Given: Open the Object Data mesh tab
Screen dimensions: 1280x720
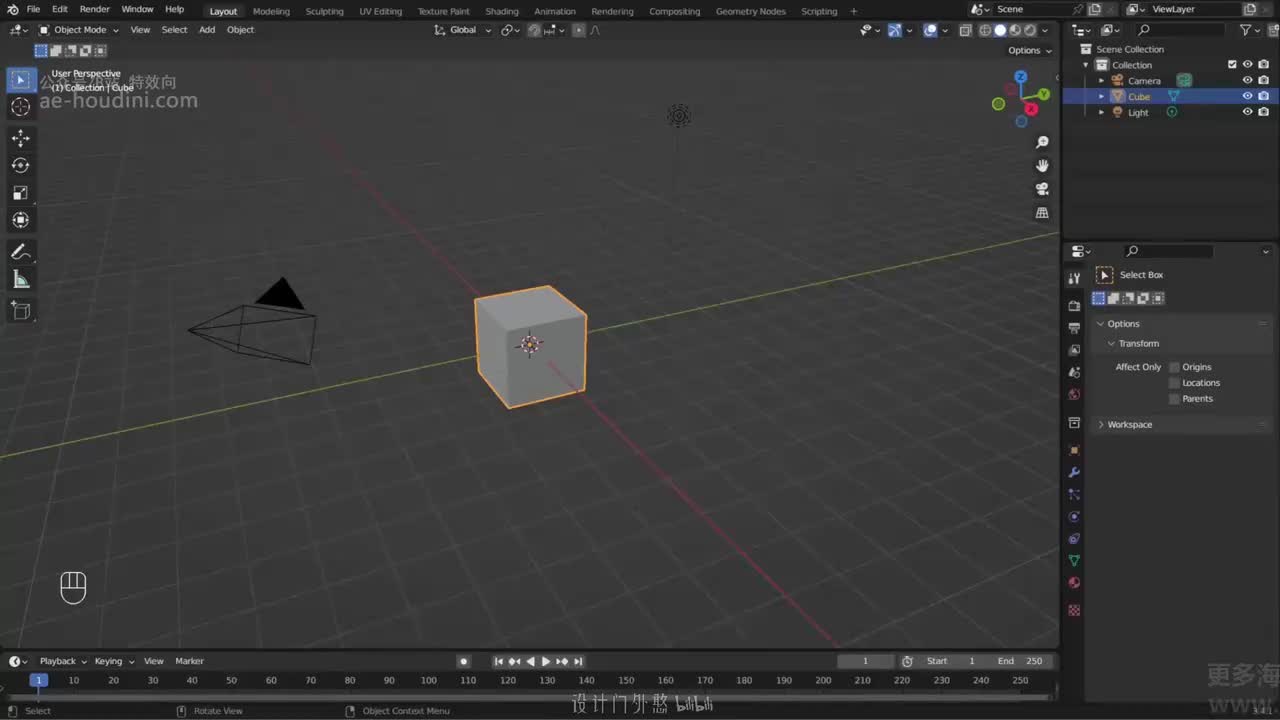Looking at the screenshot, I should 1074,560.
